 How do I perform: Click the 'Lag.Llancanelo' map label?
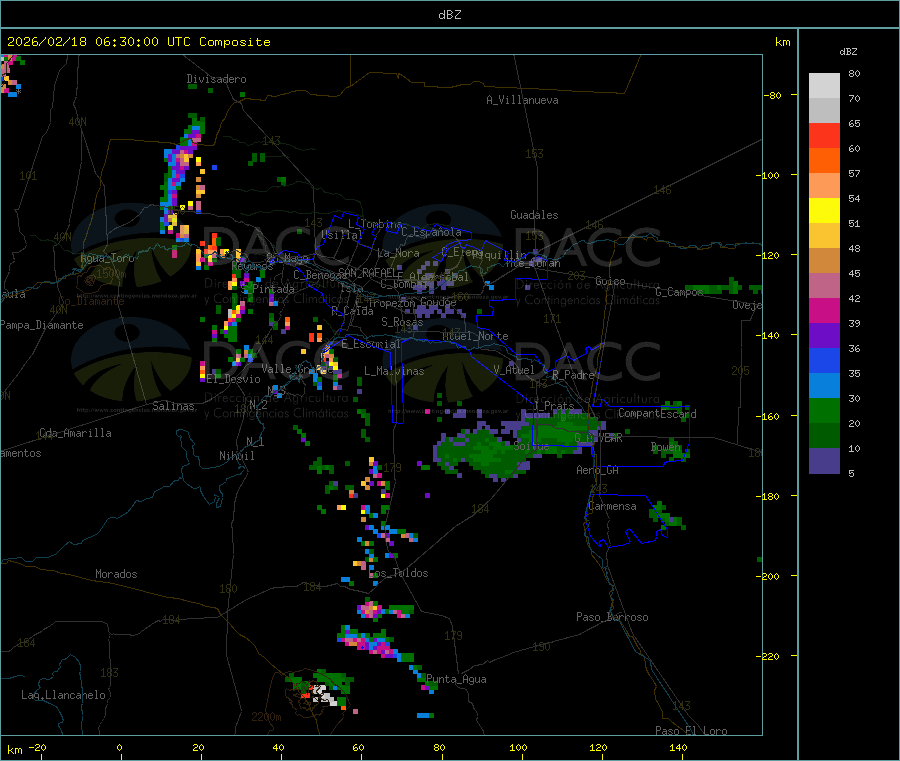click(x=64, y=695)
